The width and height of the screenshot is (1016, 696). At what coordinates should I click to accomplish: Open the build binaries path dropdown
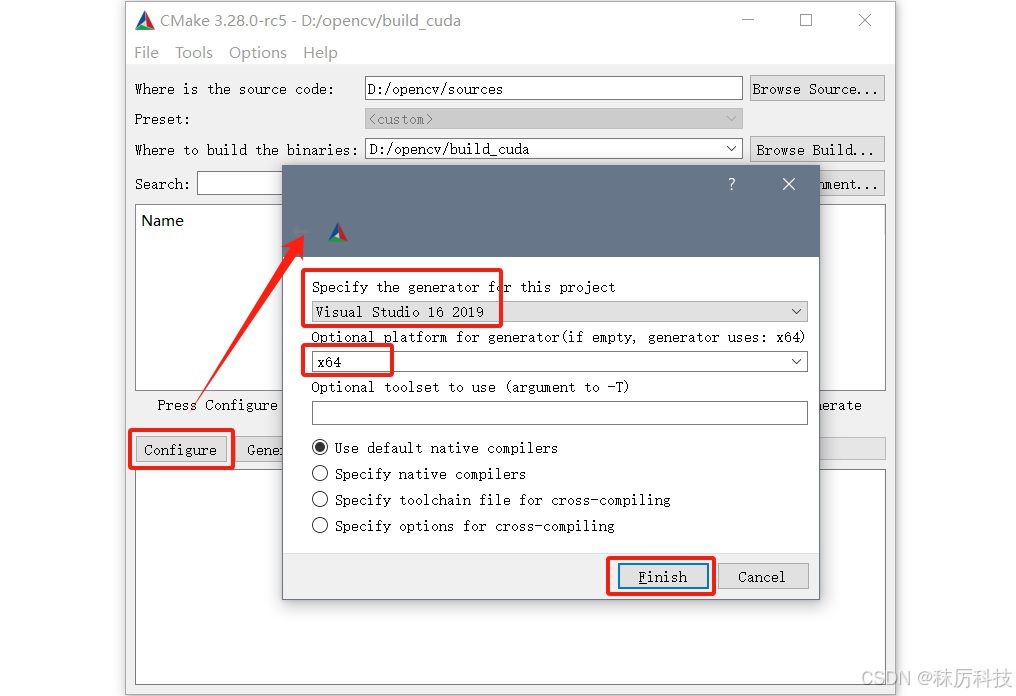732,148
